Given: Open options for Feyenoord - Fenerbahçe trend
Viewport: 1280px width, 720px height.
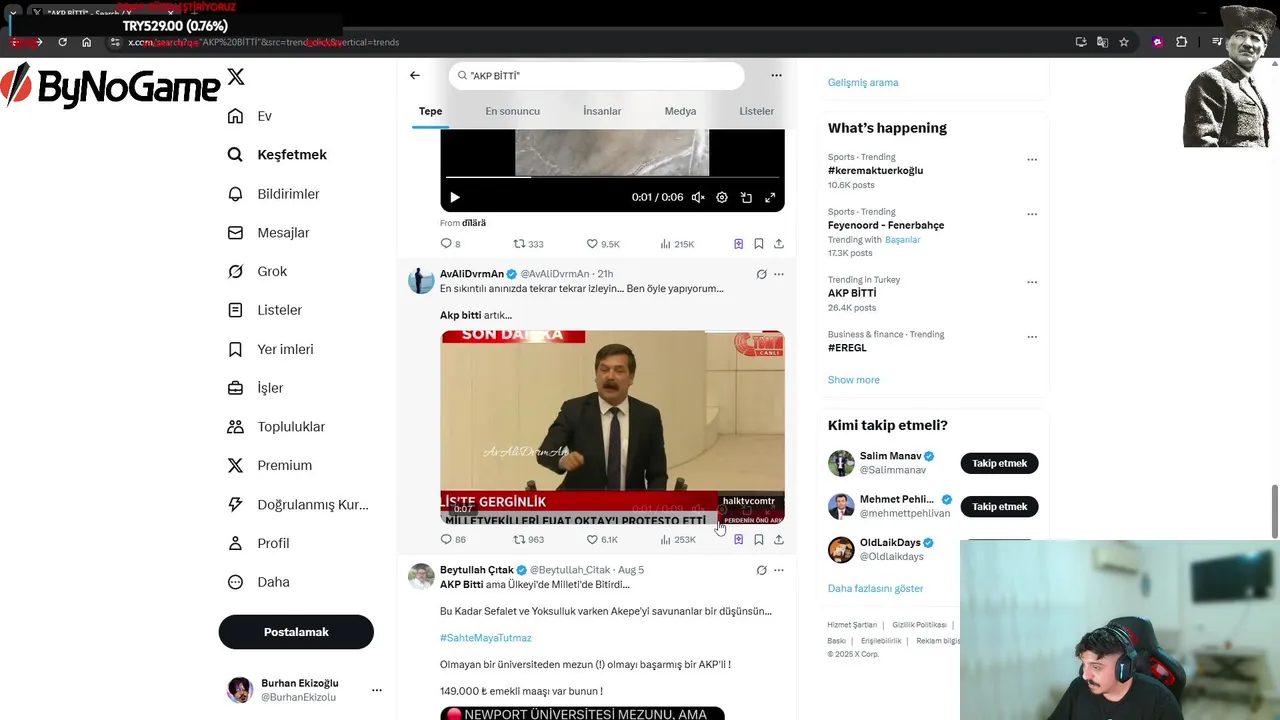Looking at the screenshot, I should [1032, 214].
